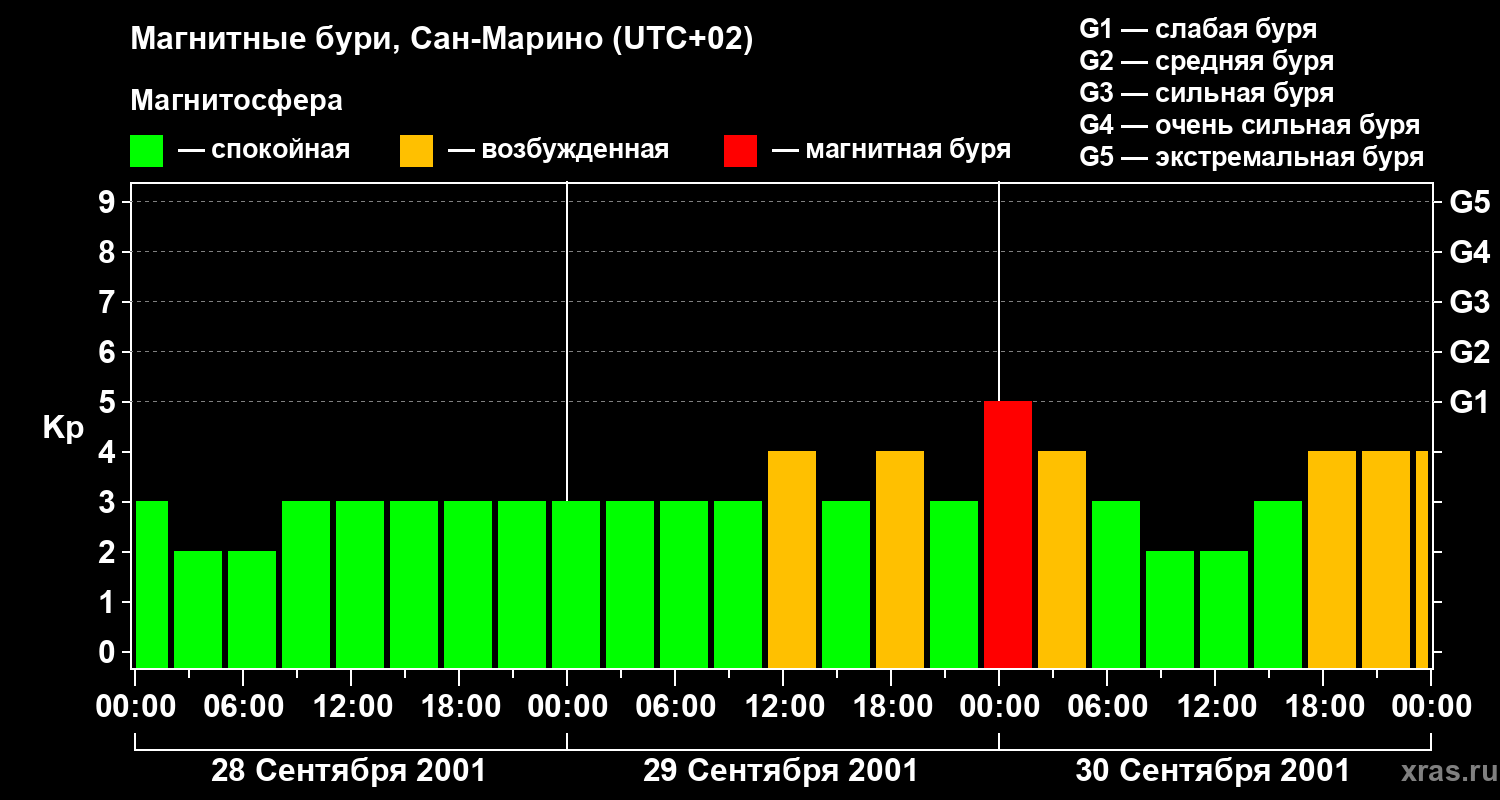Click the '28 Сентября 2001' date label
Screen dimensions: 1500x800
pyautogui.click(x=349, y=771)
